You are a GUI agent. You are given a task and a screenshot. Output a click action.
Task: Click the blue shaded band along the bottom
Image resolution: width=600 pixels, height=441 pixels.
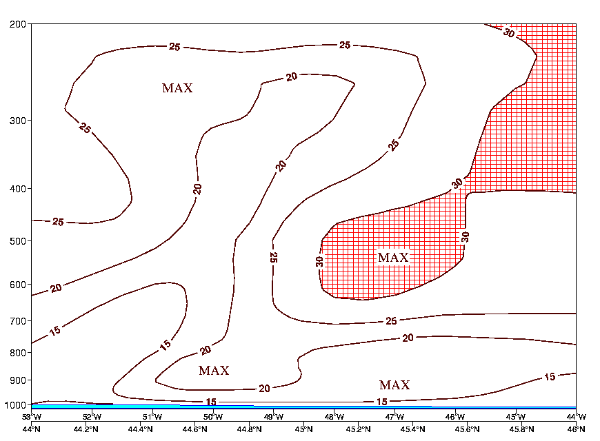pos(300,406)
